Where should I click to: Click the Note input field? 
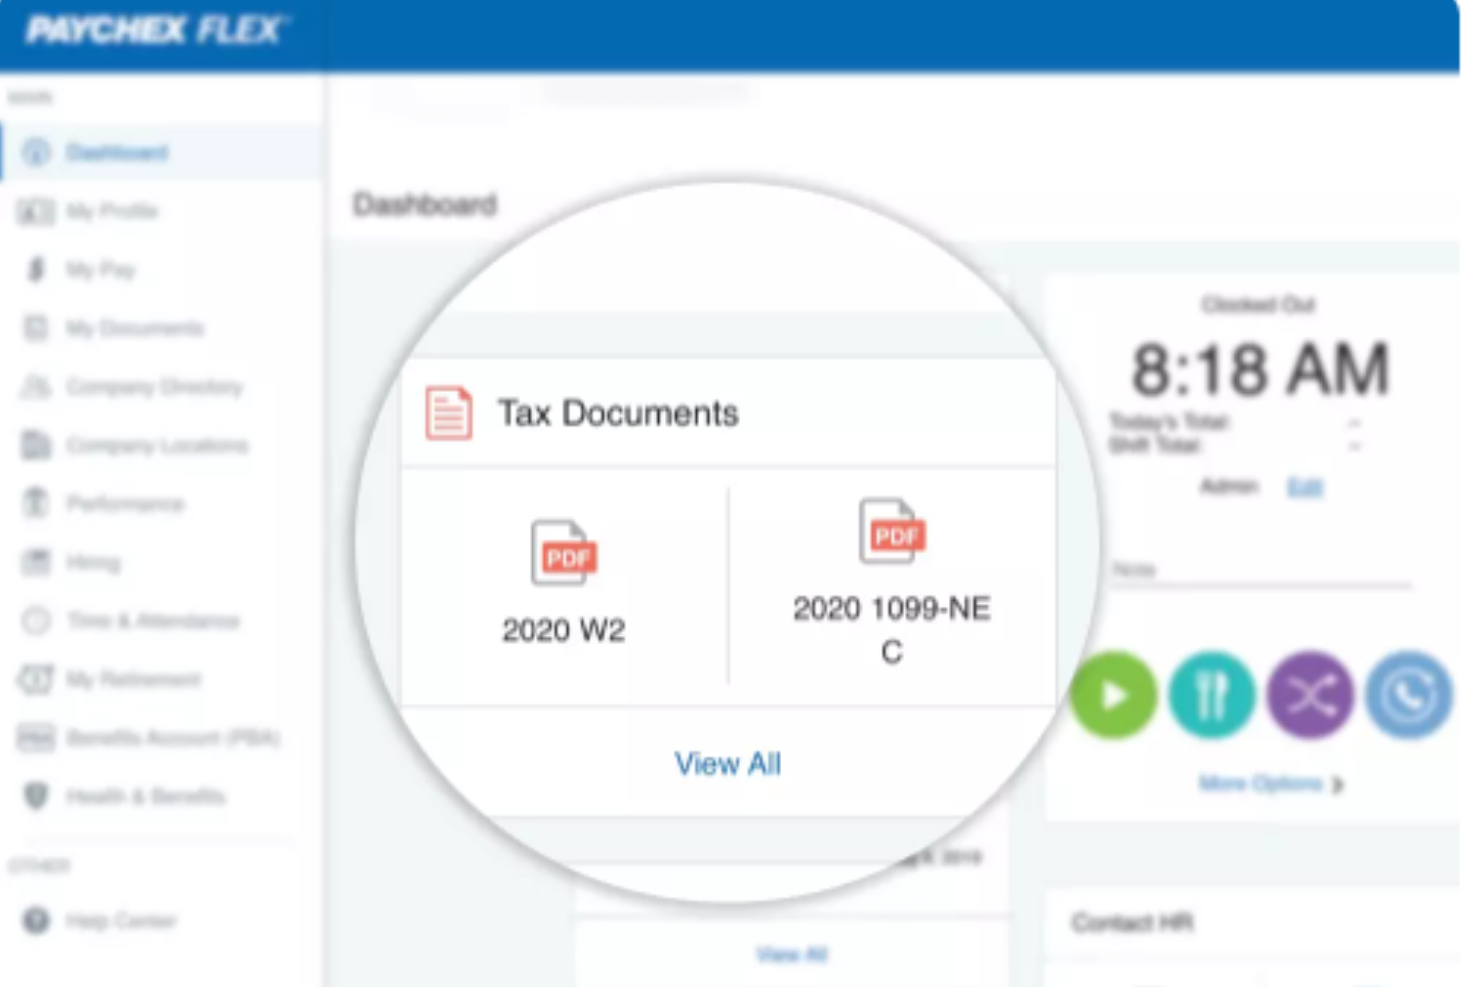click(1260, 570)
